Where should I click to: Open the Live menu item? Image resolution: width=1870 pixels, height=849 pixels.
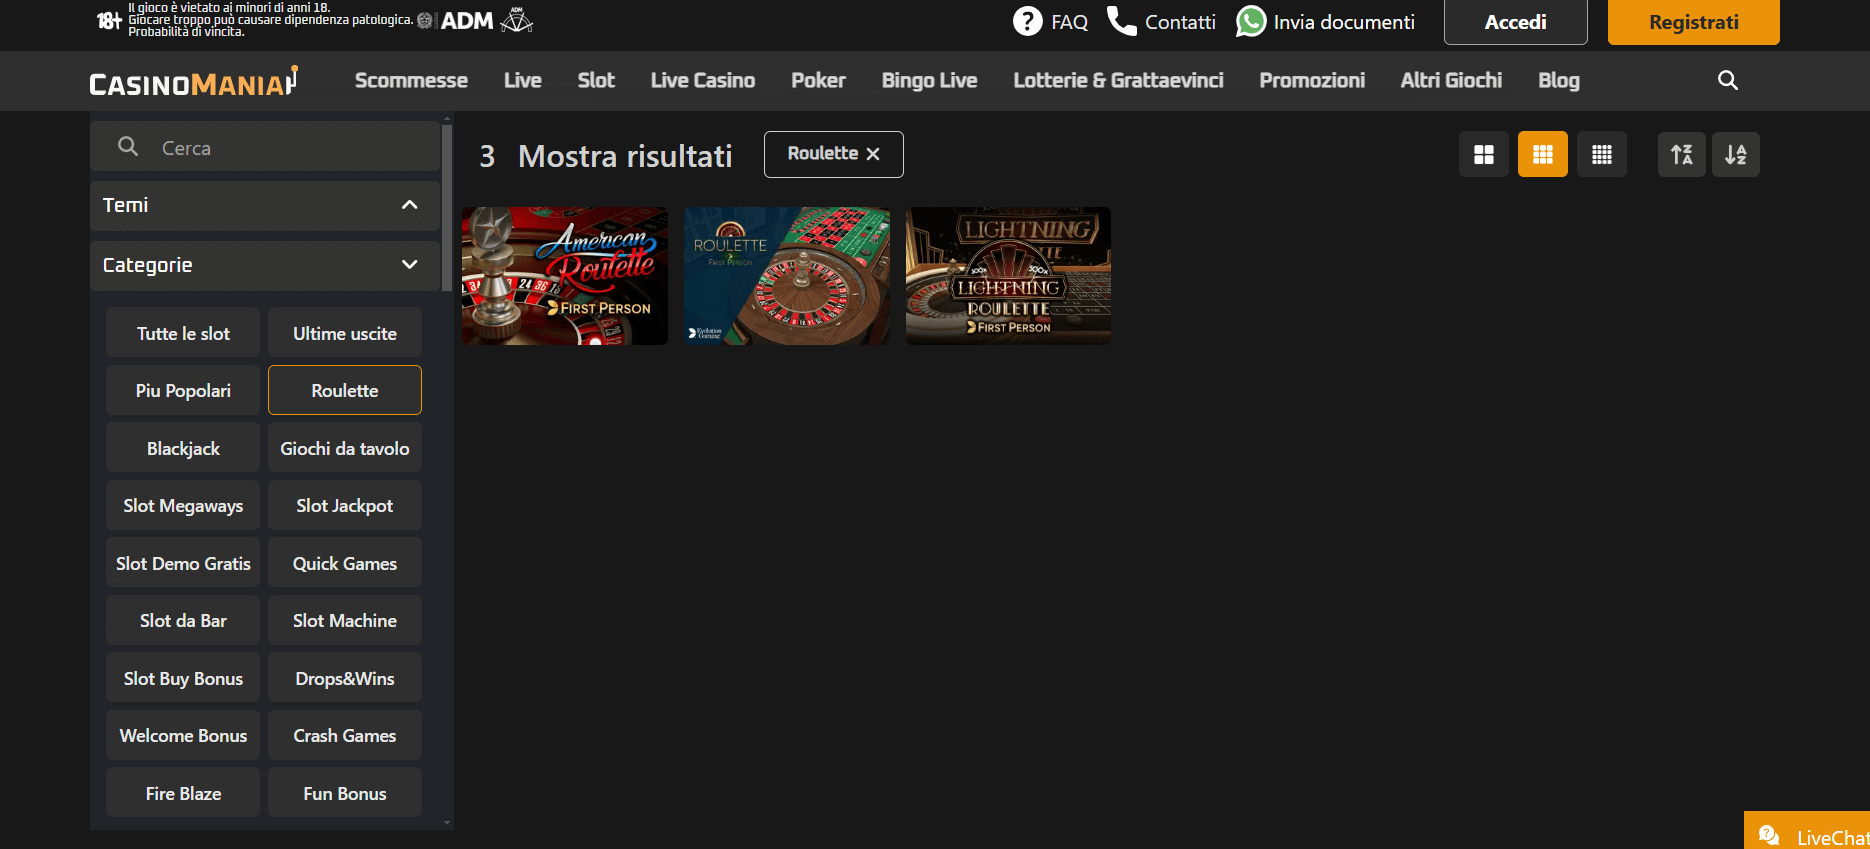click(522, 80)
